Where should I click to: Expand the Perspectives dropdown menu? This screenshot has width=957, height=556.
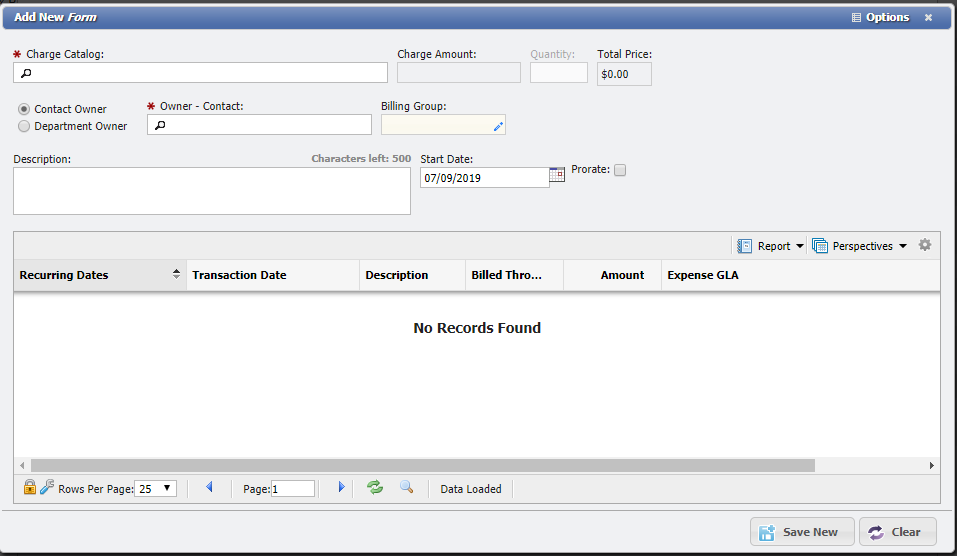click(860, 246)
